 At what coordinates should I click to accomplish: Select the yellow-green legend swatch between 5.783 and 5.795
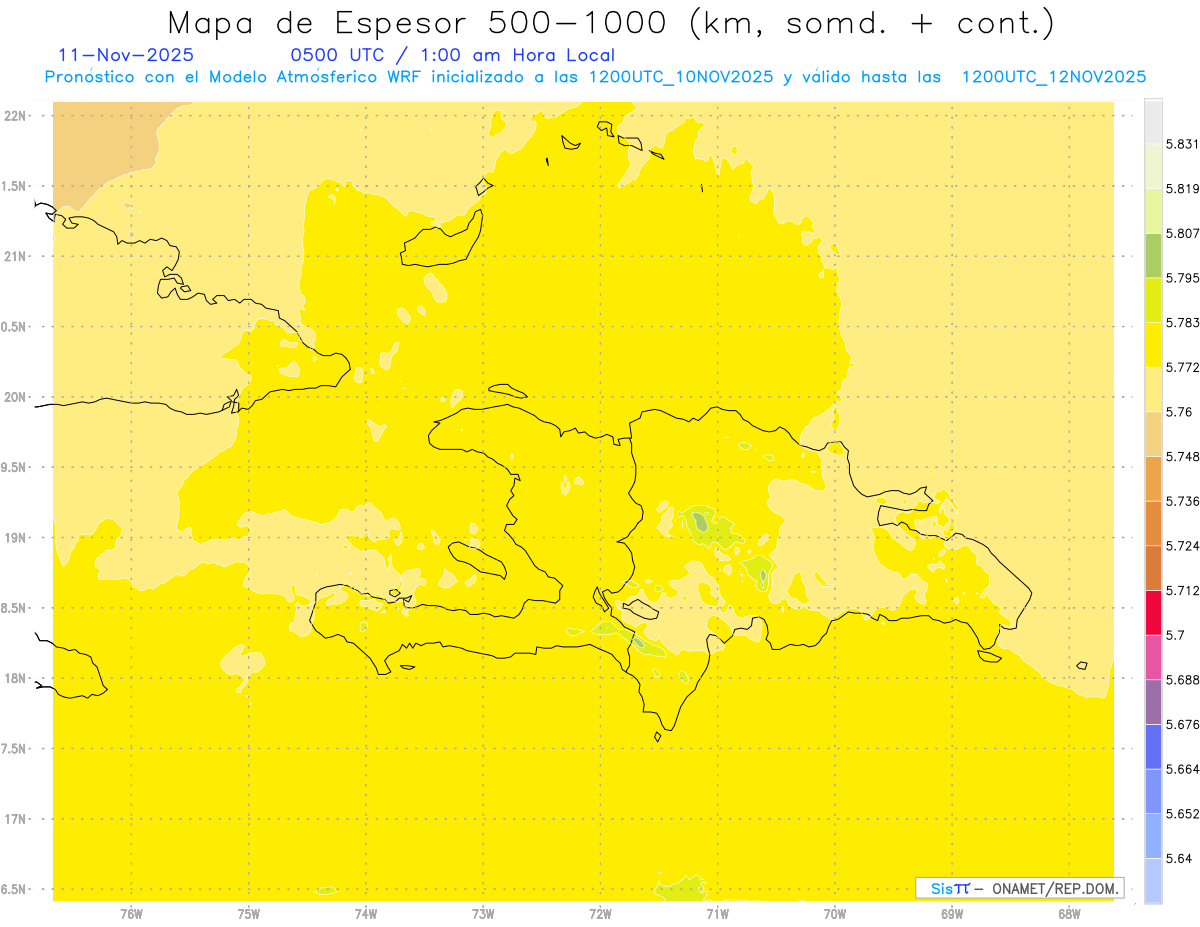click(x=1153, y=300)
